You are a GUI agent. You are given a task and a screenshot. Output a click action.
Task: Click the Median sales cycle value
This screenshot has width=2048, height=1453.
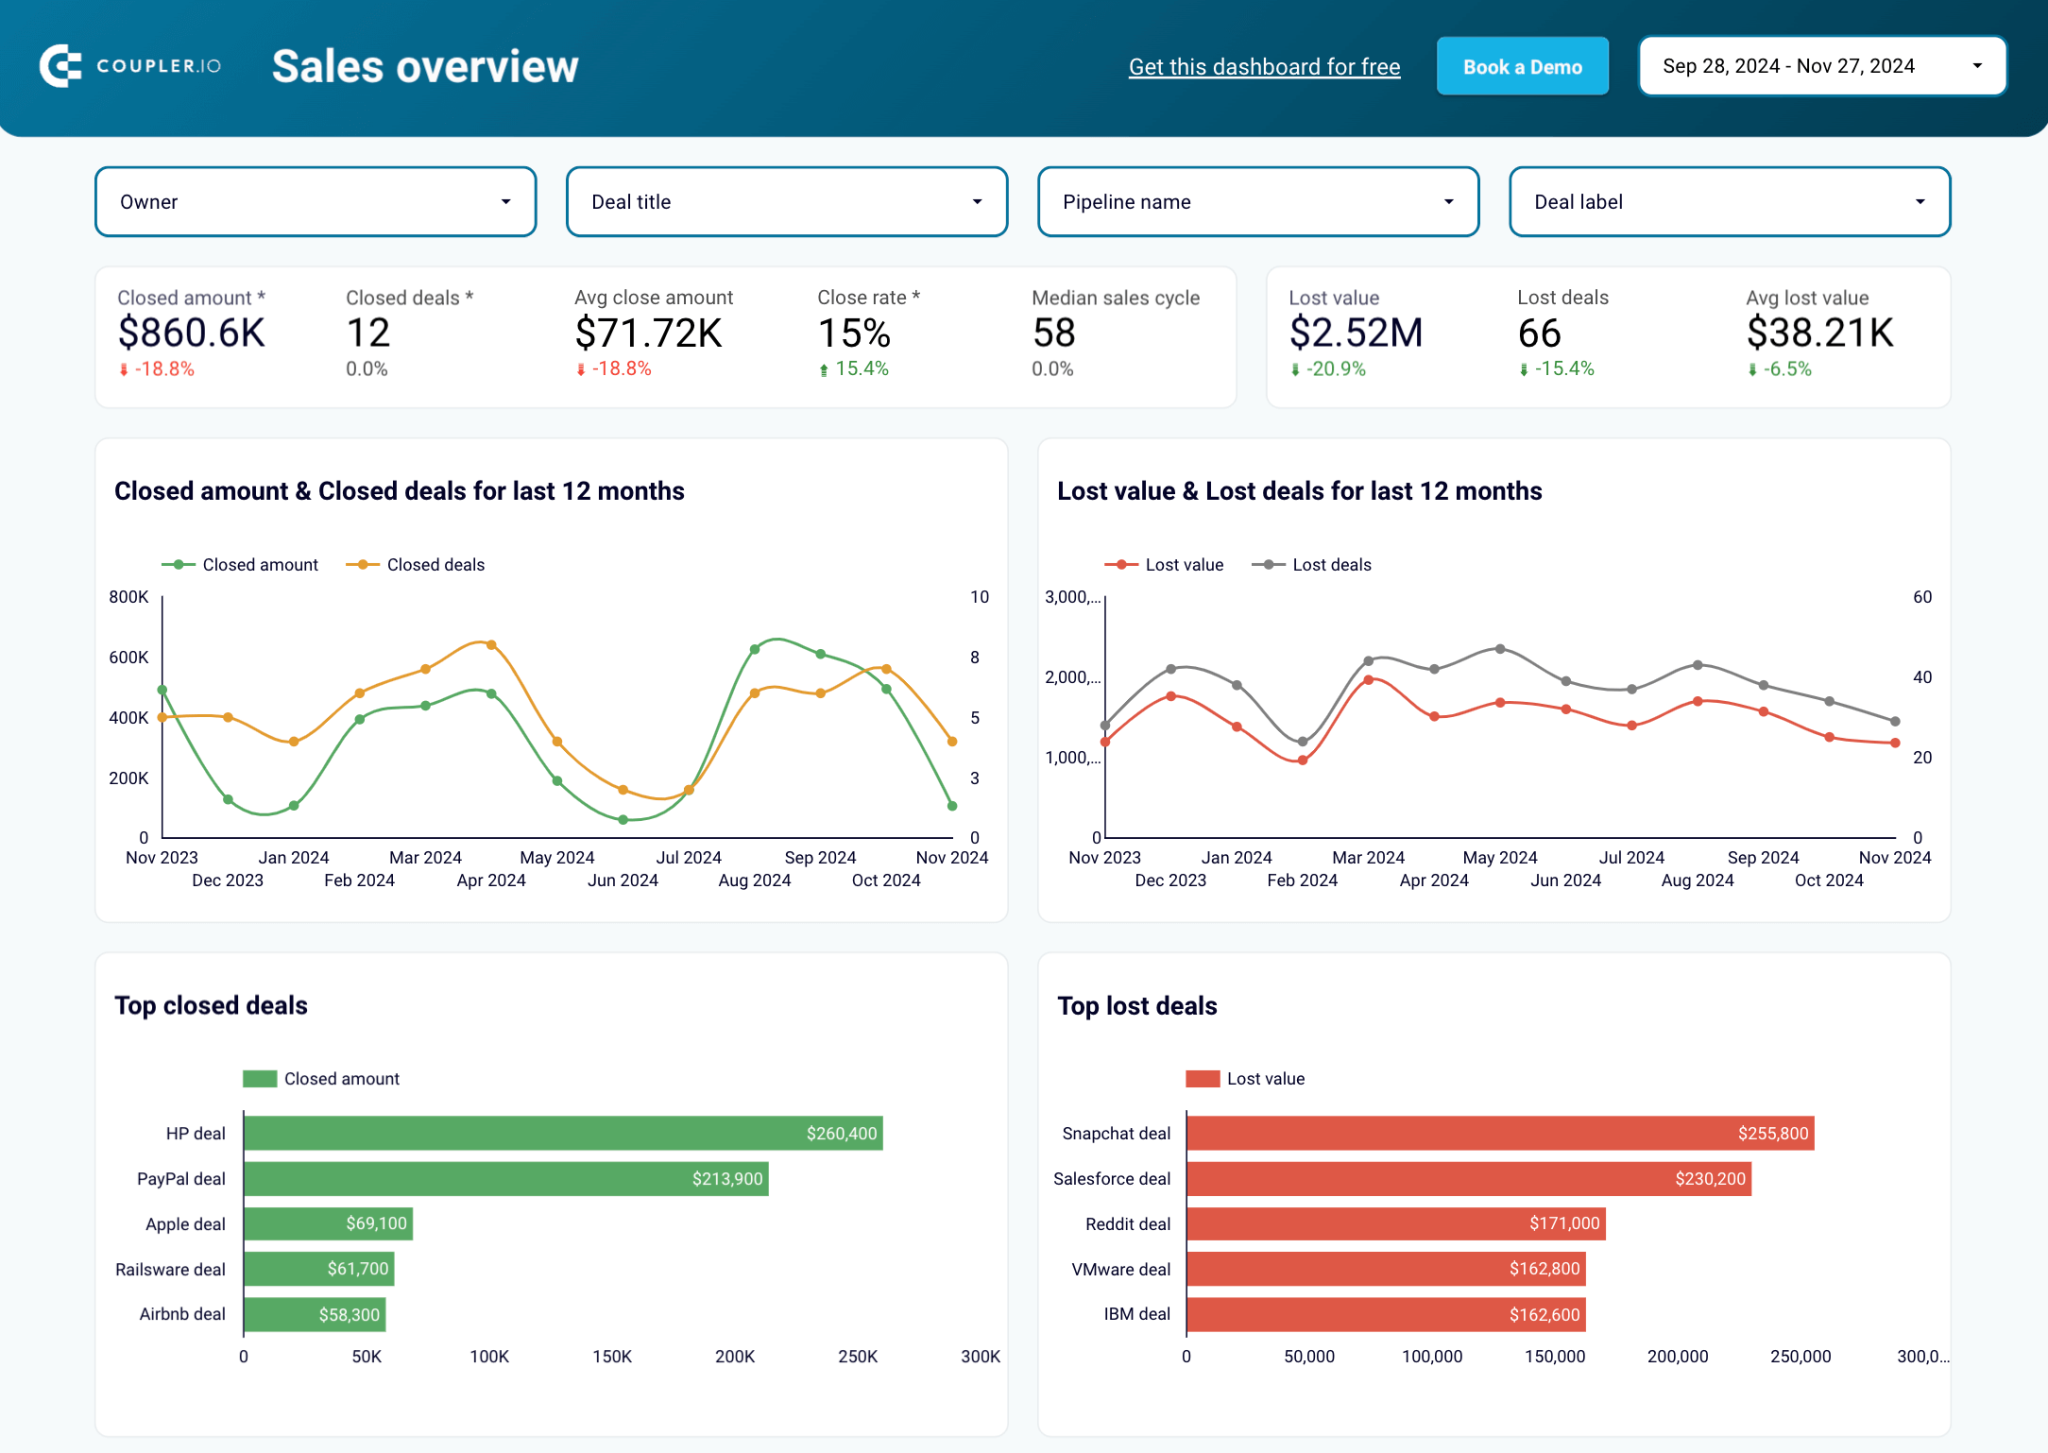(x=1053, y=333)
